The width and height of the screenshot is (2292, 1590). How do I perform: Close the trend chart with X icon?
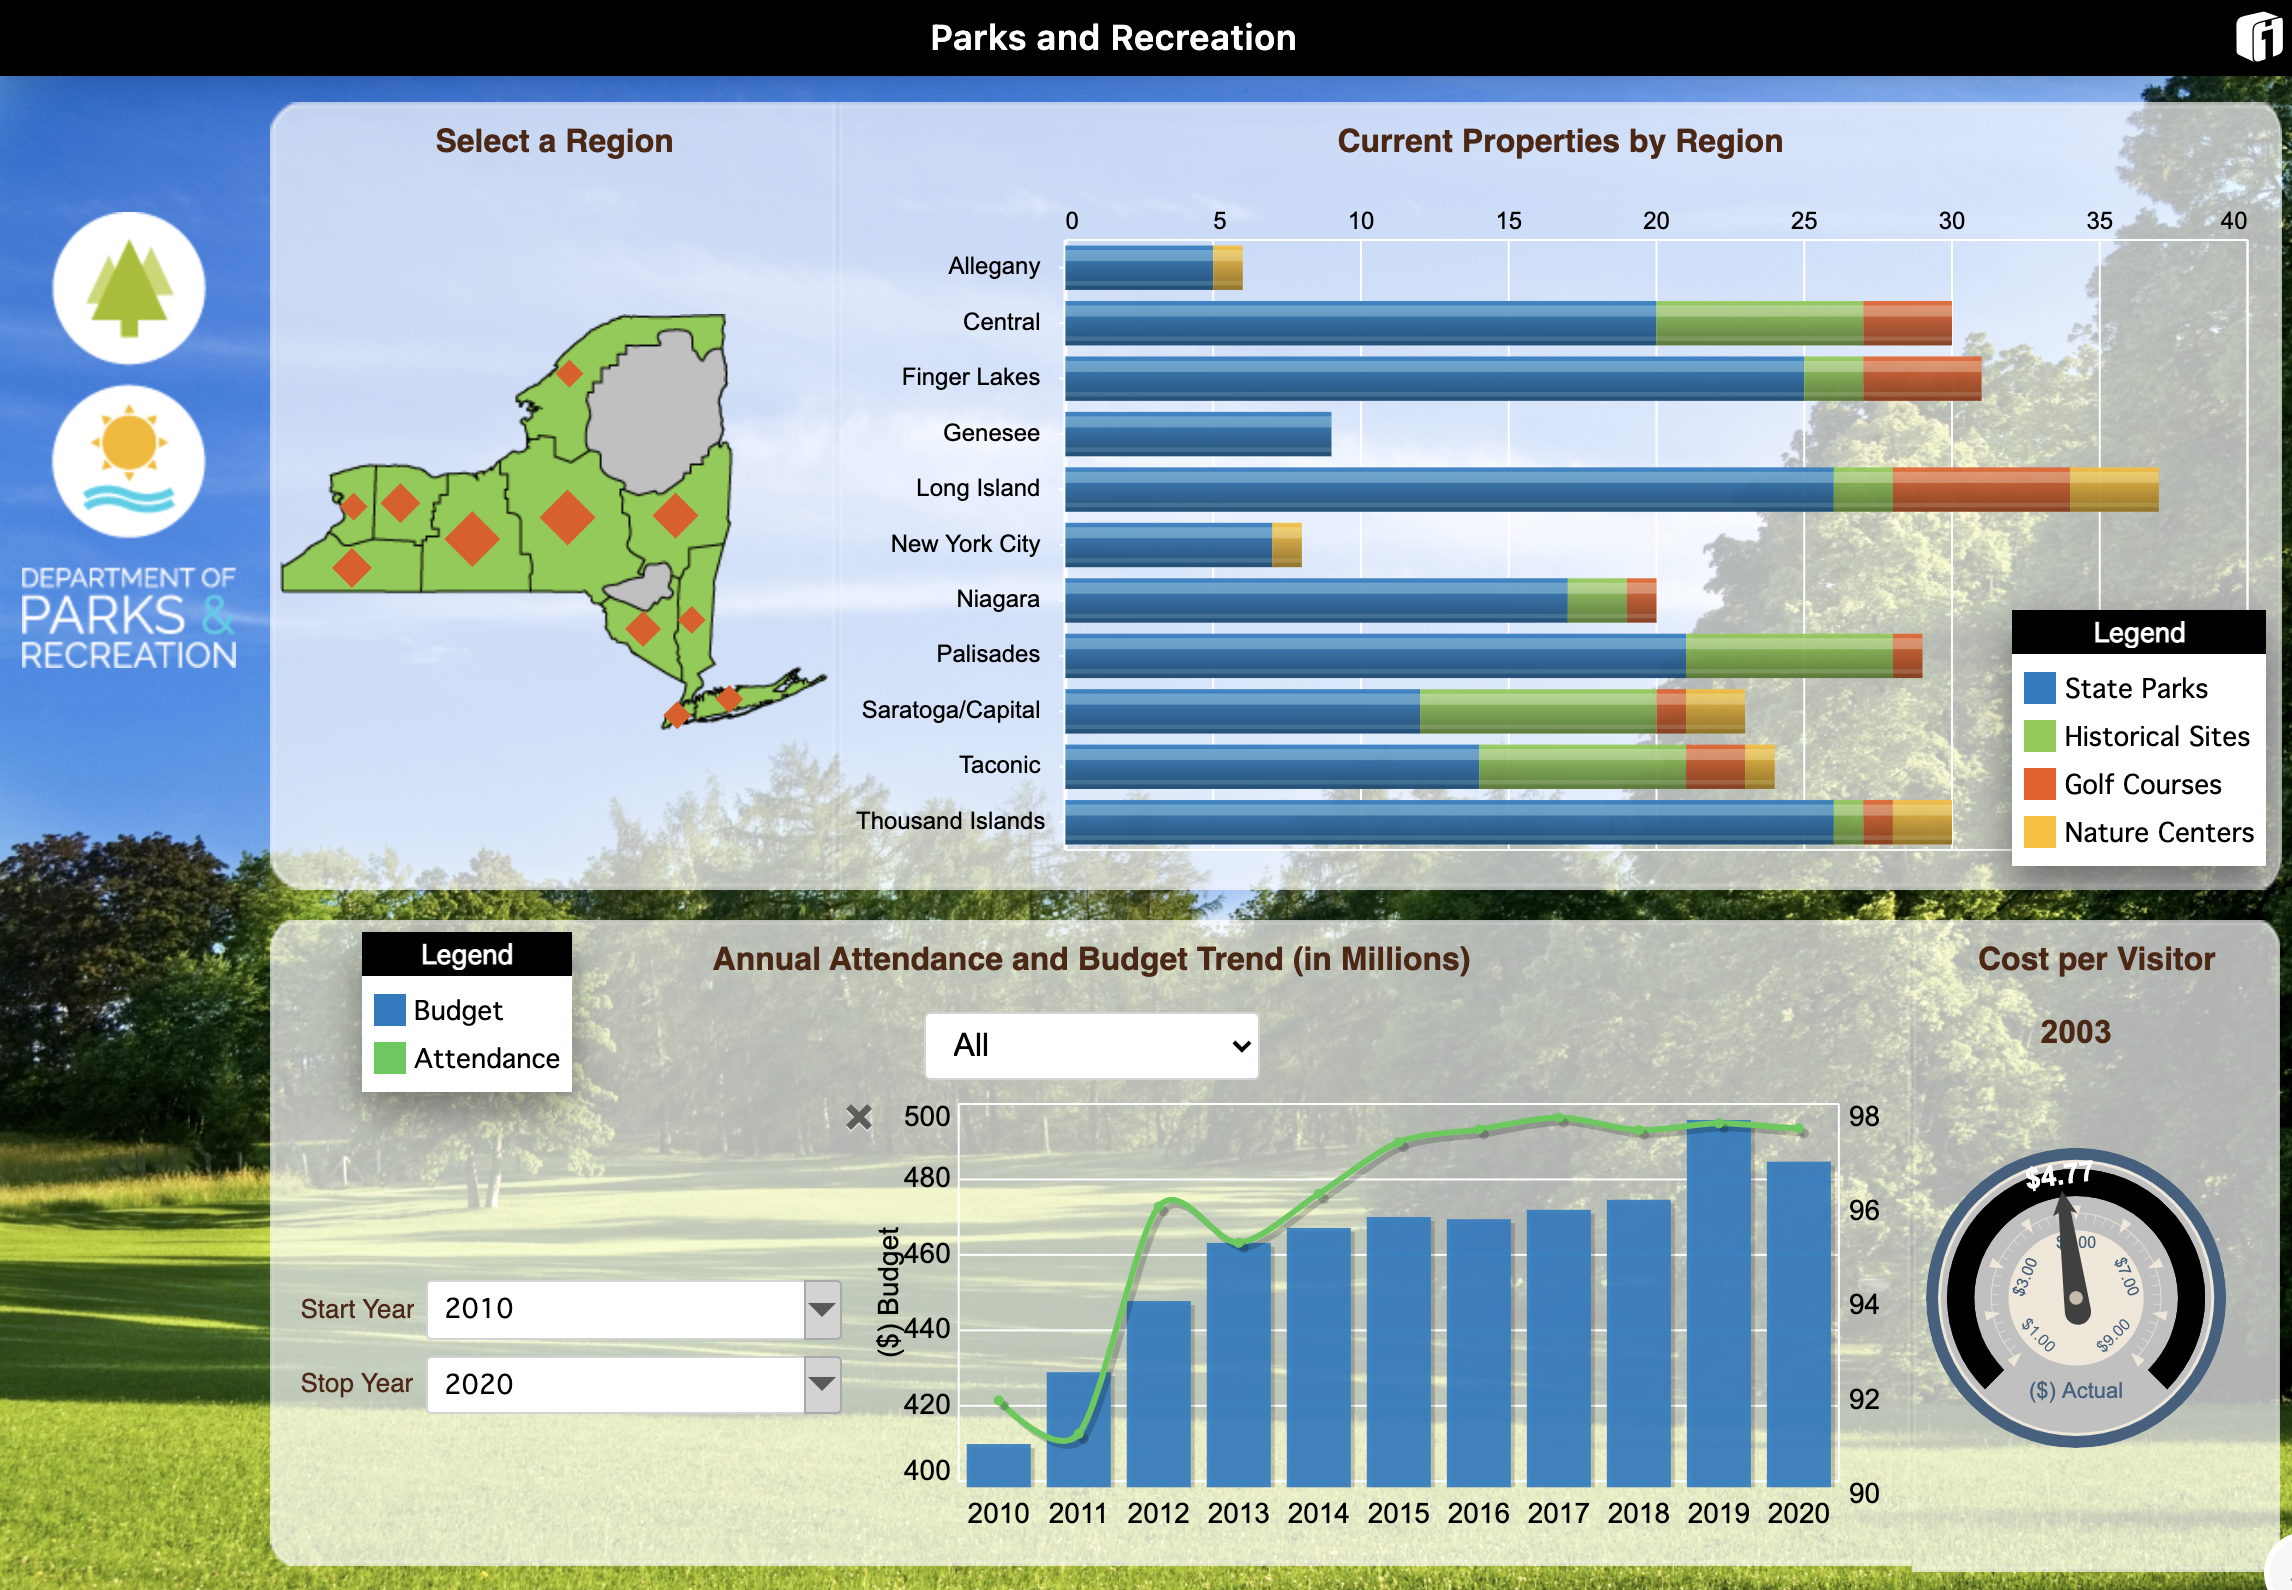click(x=858, y=1117)
